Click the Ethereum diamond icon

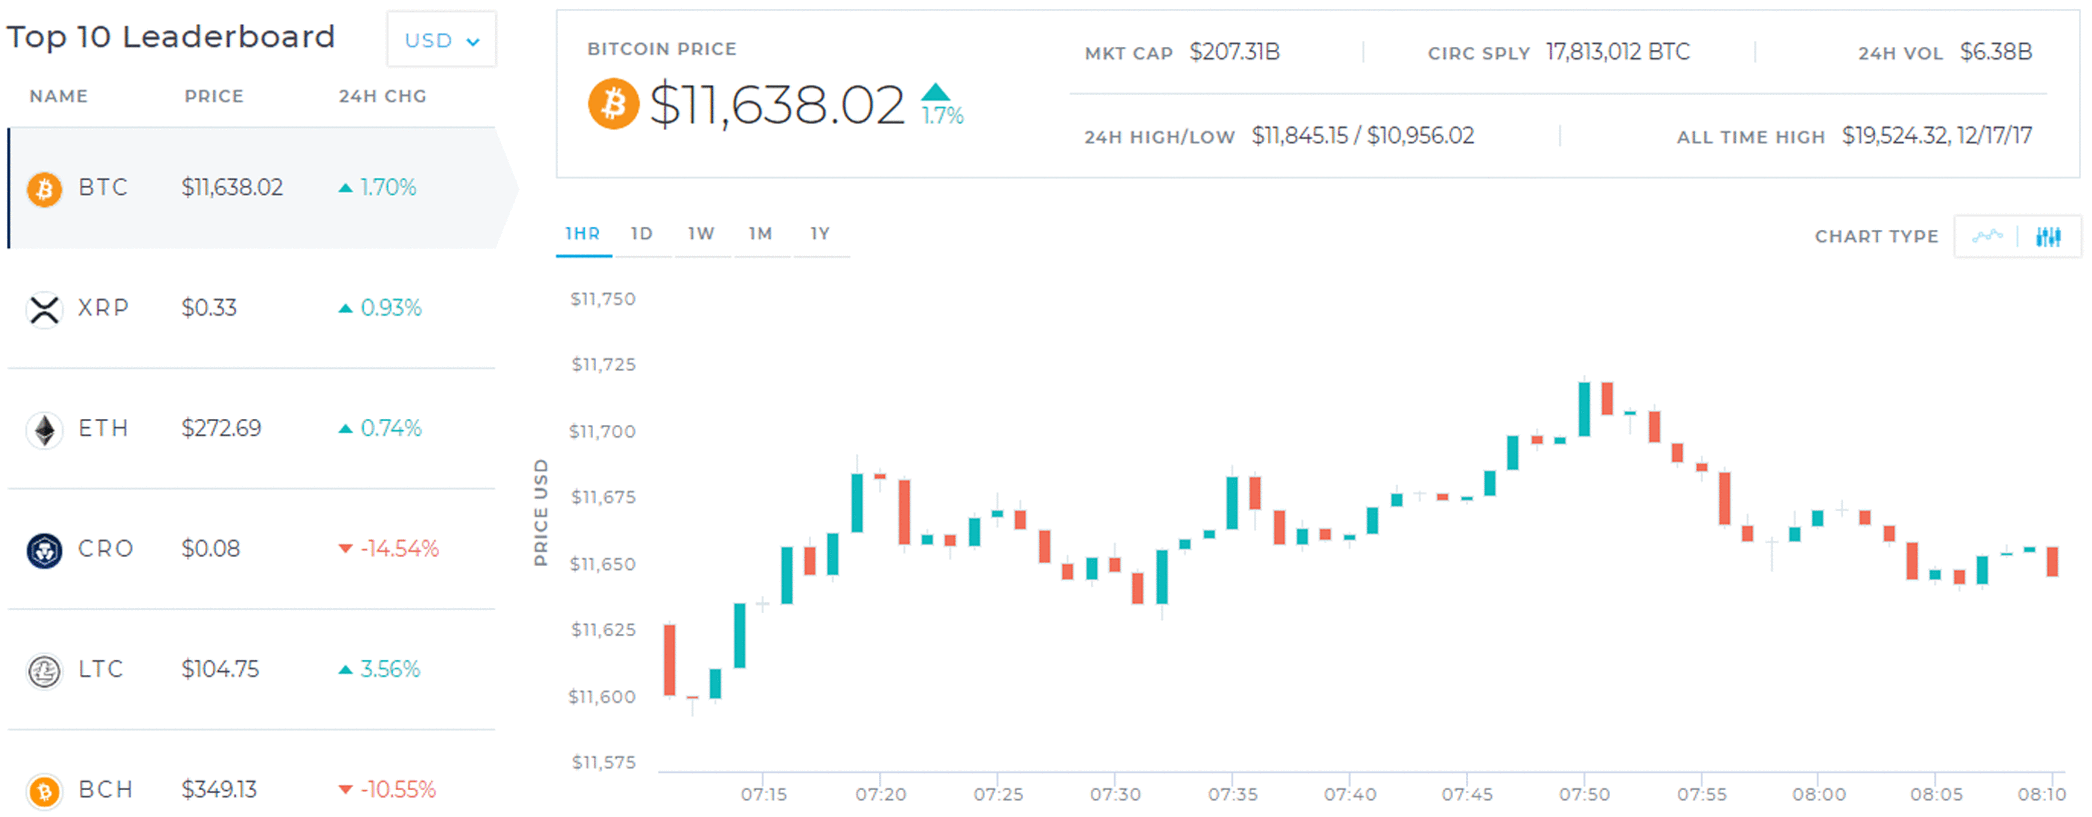click(44, 430)
